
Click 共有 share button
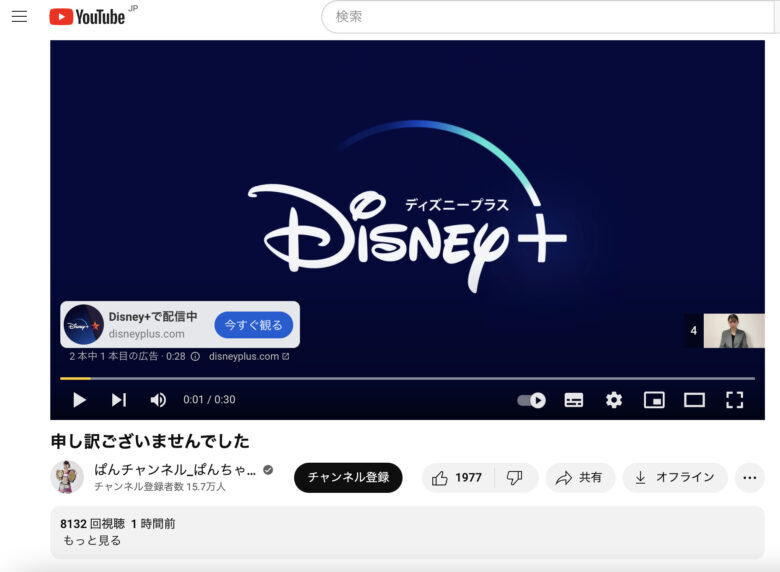click(580, 478)
